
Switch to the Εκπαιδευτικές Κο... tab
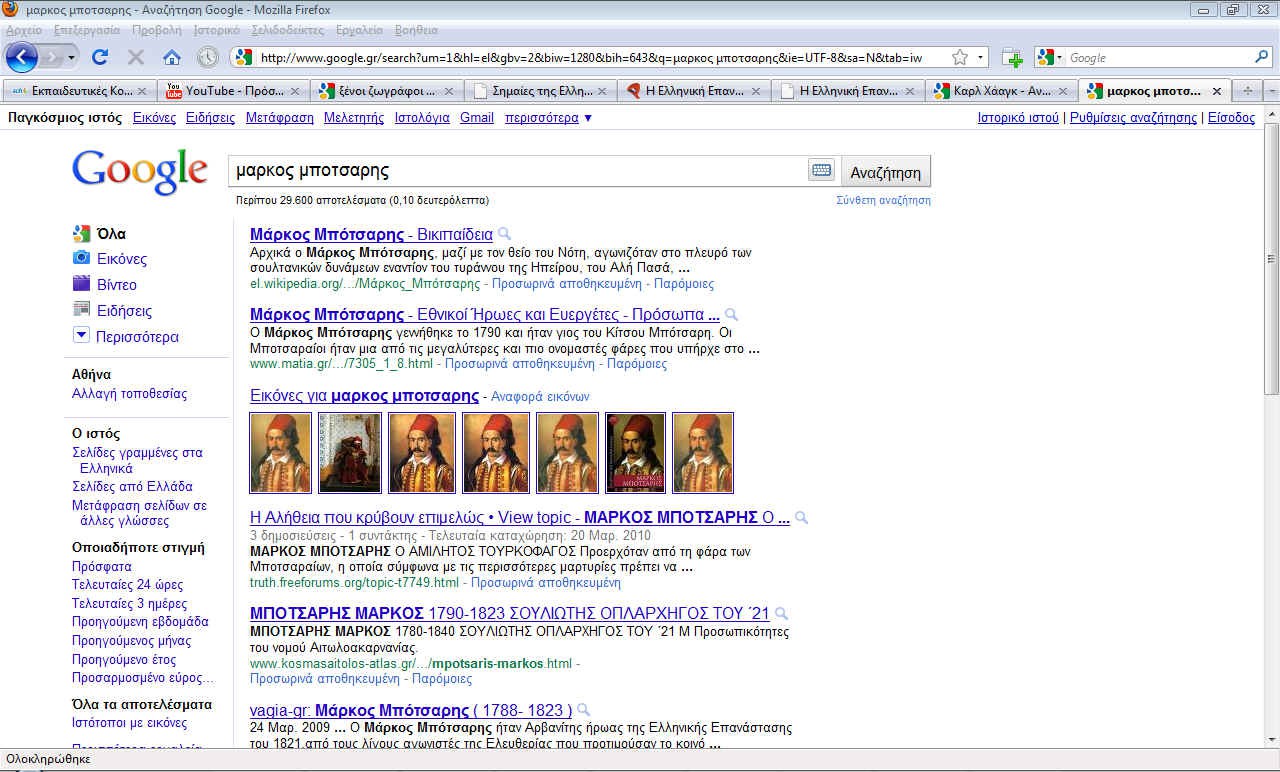(79, 91)
